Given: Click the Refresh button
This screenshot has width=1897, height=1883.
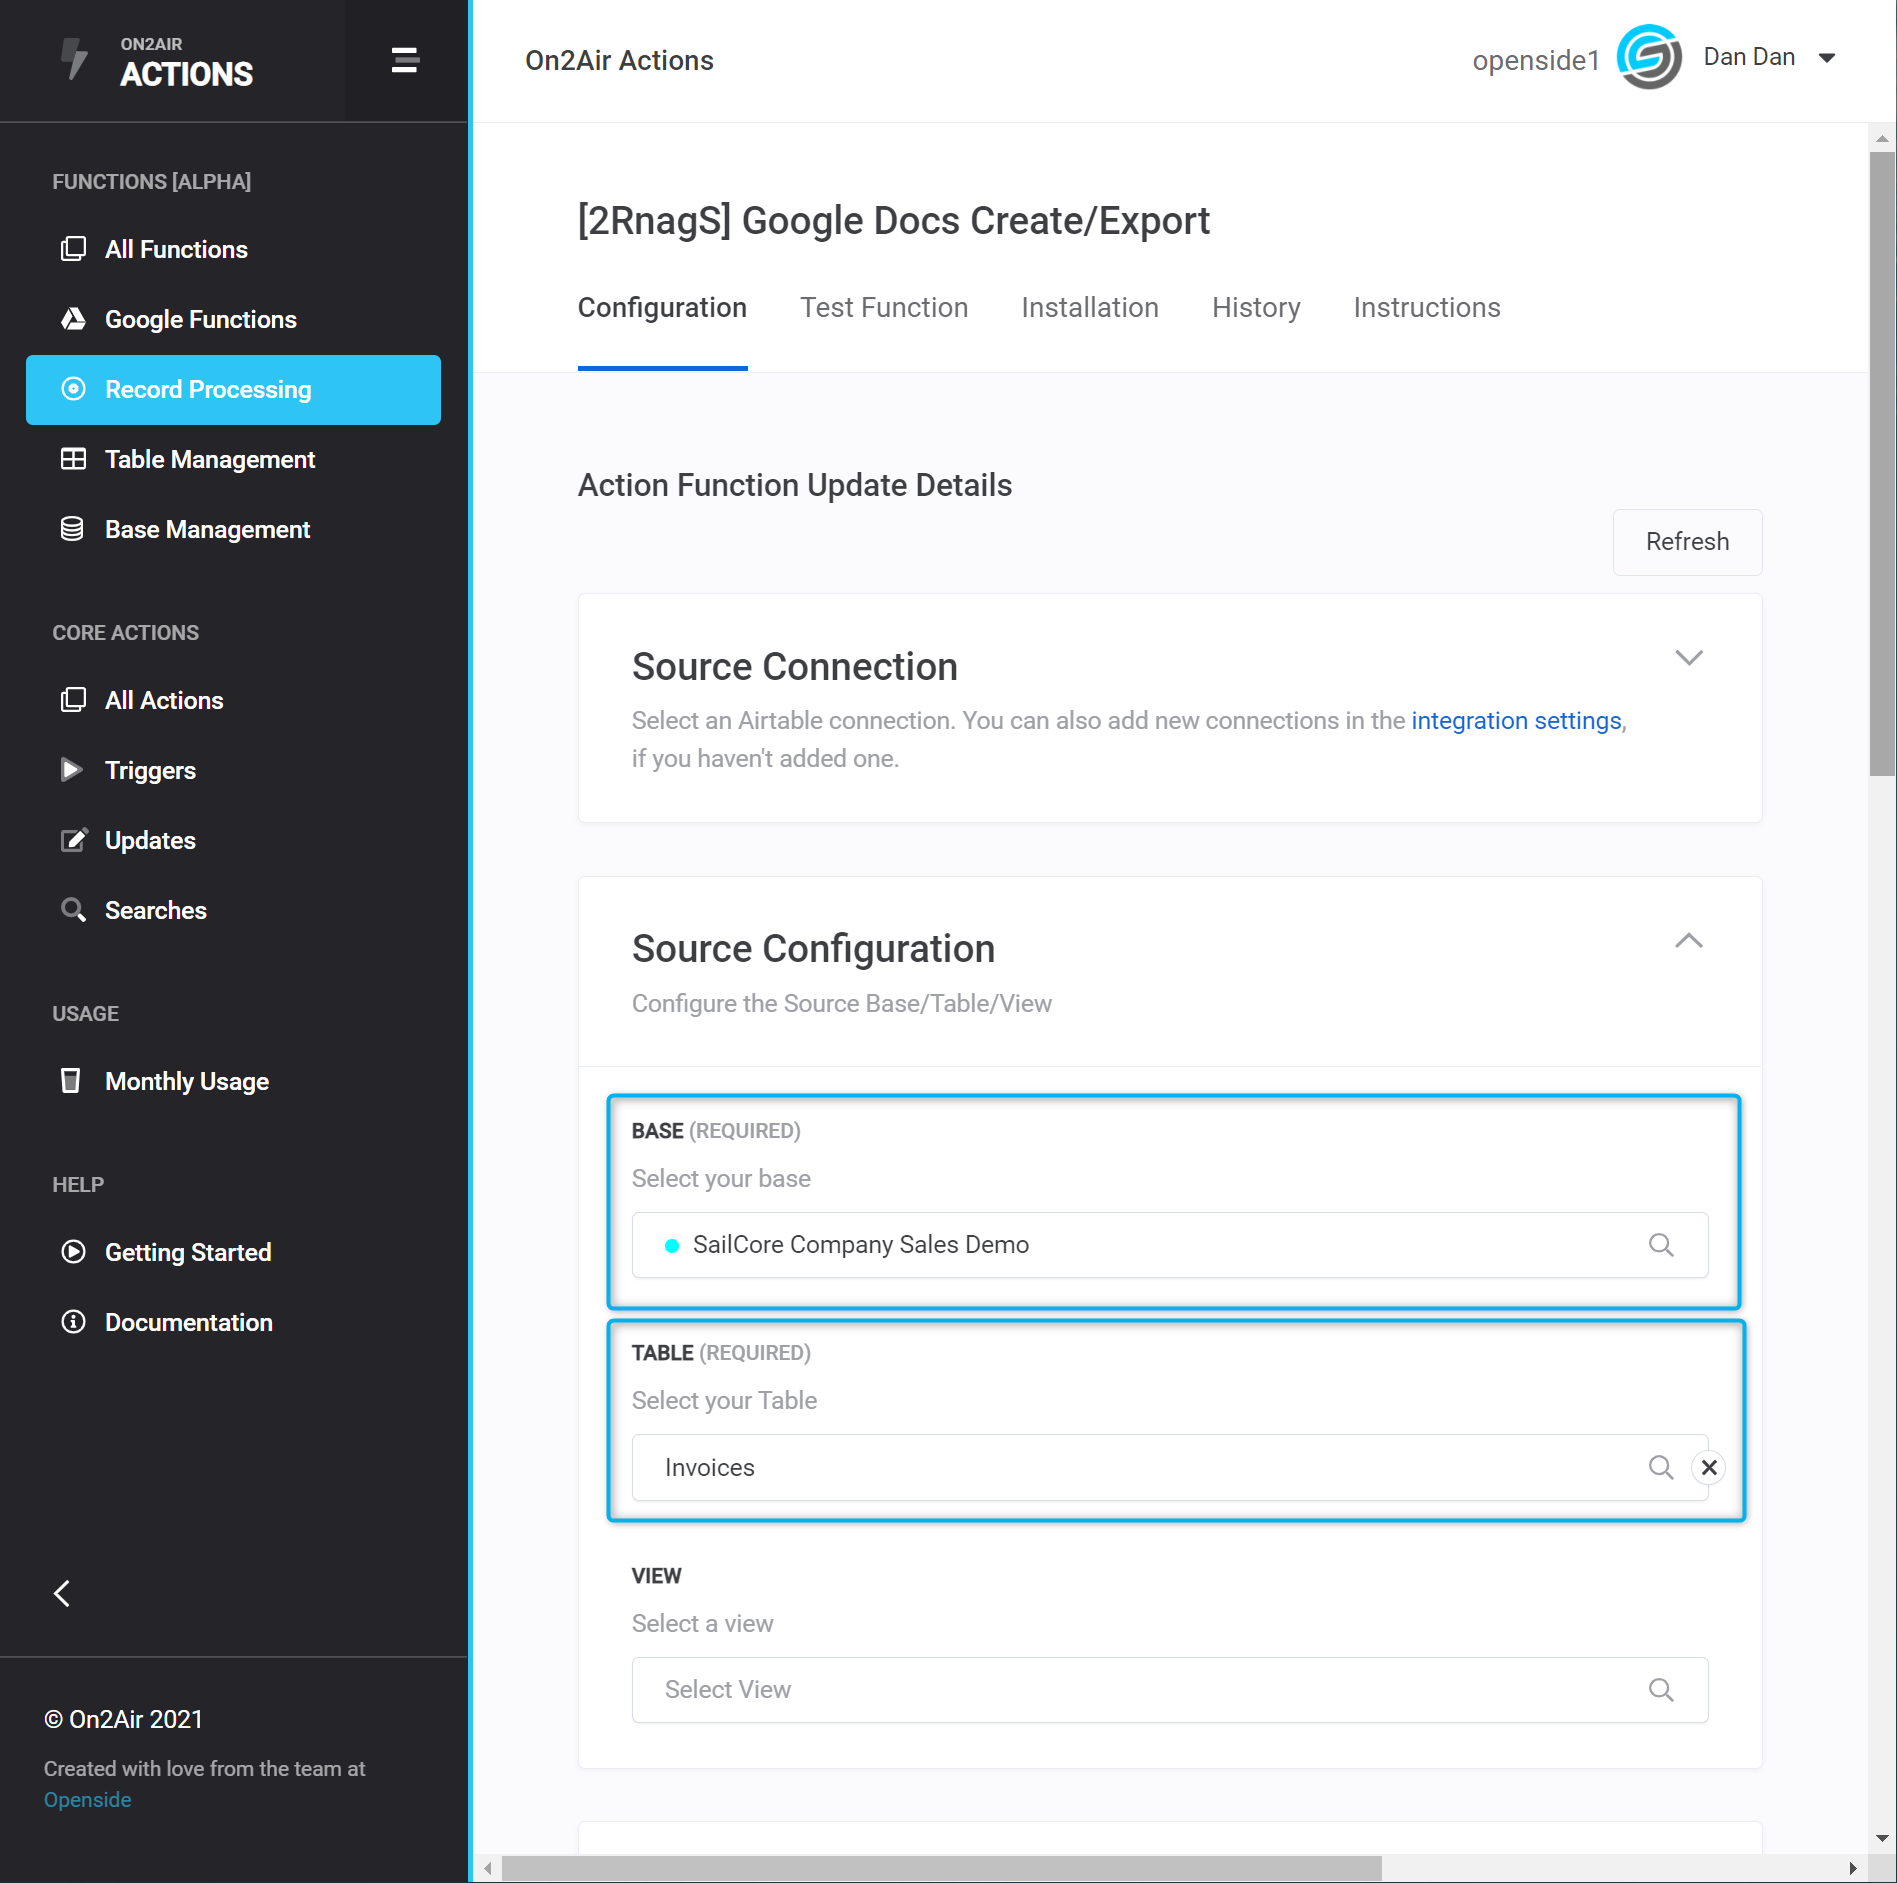Looking at the screenshot, I should (1687, 542).
